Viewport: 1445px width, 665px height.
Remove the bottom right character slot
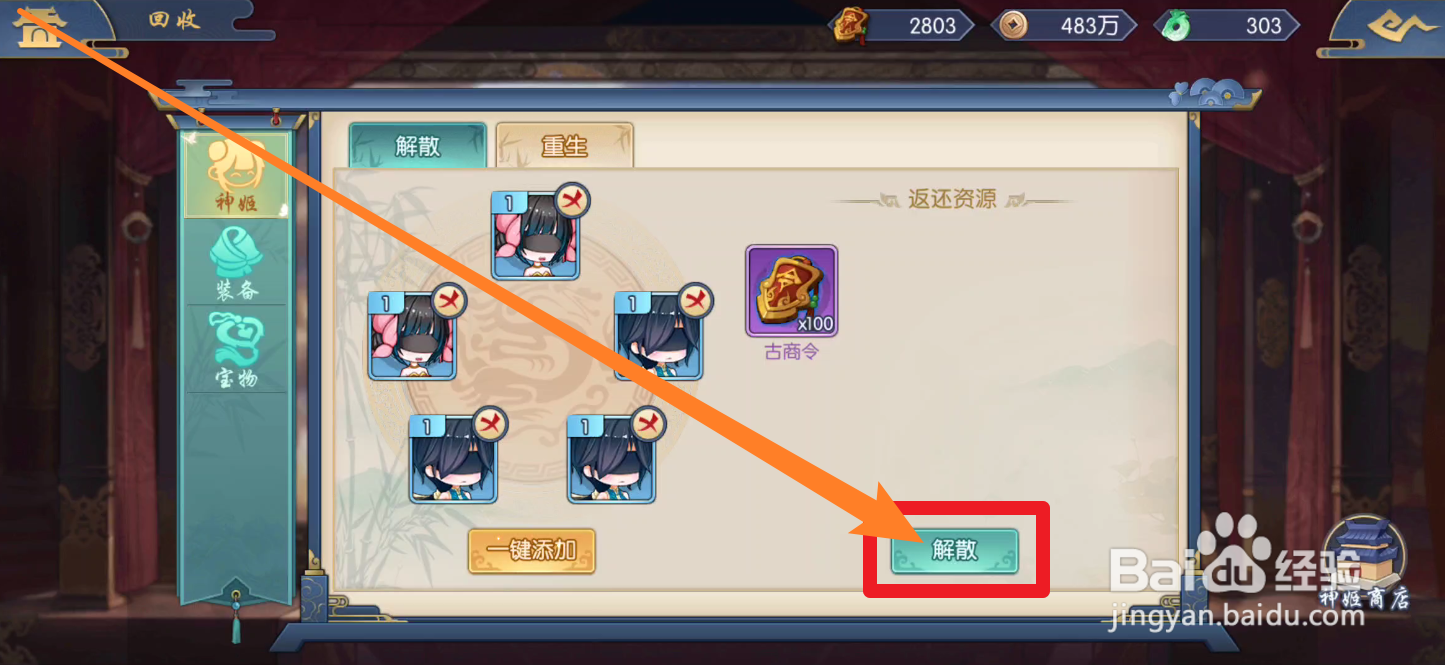pyautogui.click(x=648, y=424)
